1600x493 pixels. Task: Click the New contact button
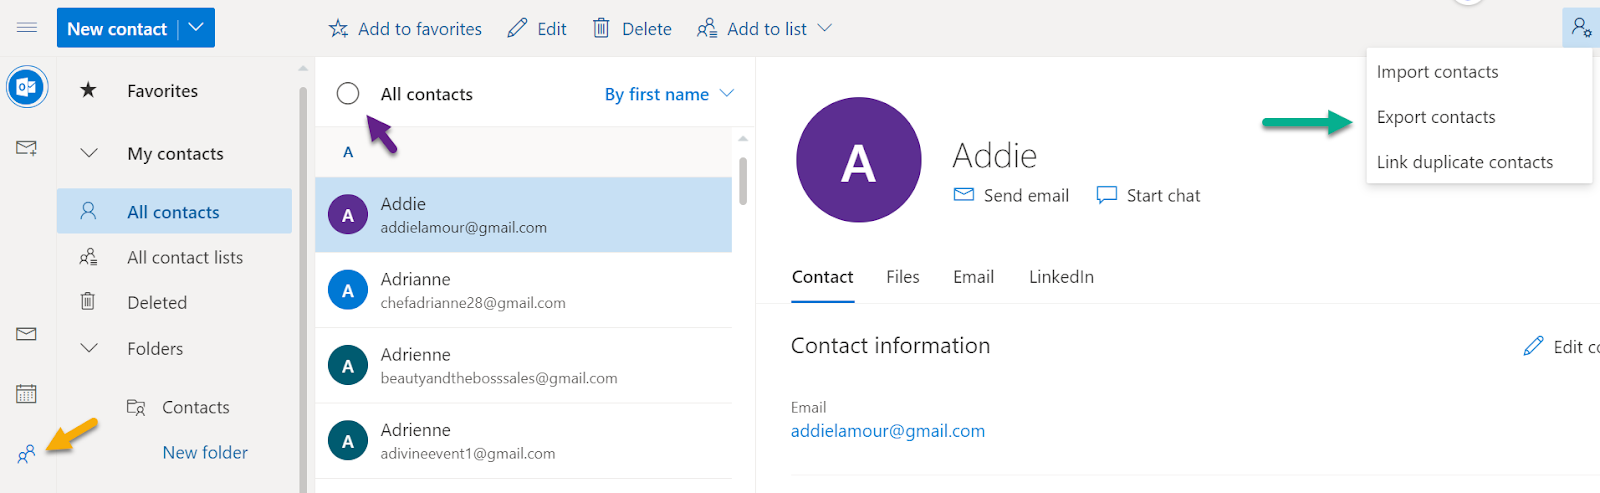click(x=117, y=28)
